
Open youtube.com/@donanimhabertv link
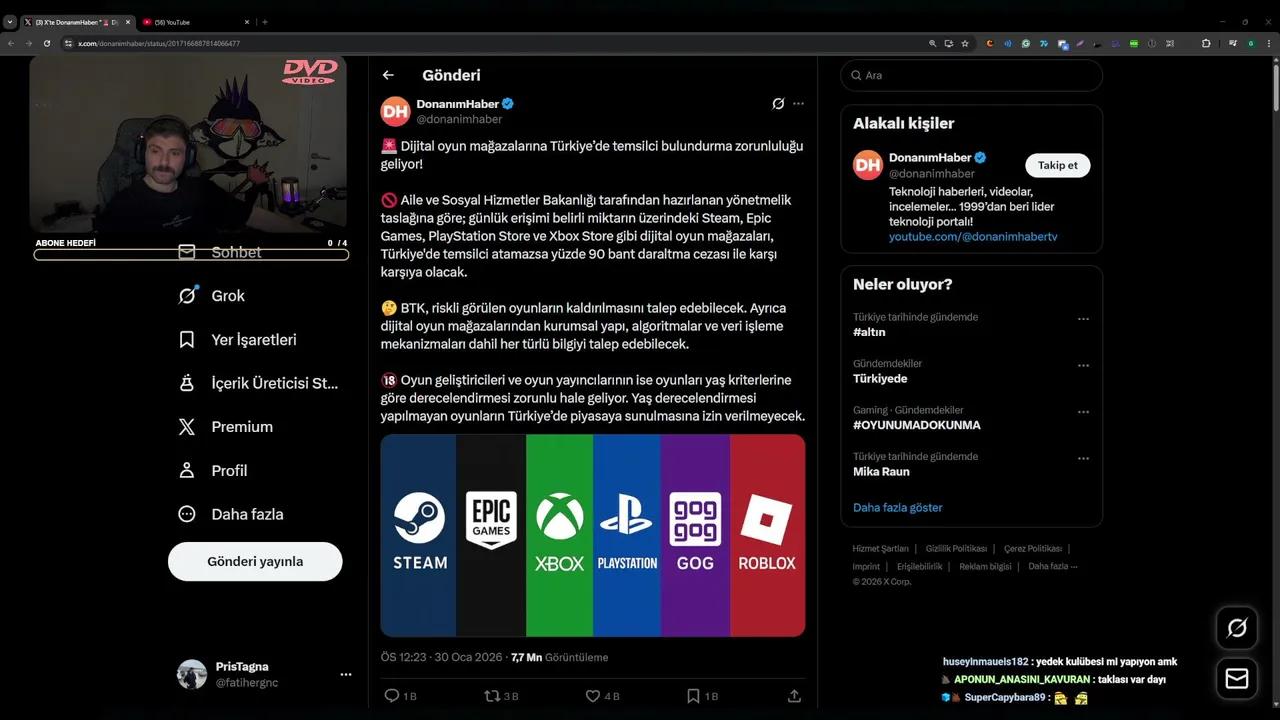pyautogui.click(x=973, y=237)
